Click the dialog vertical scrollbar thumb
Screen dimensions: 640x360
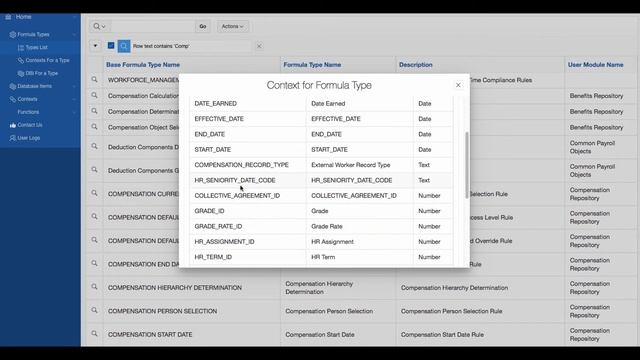(467, 165)
